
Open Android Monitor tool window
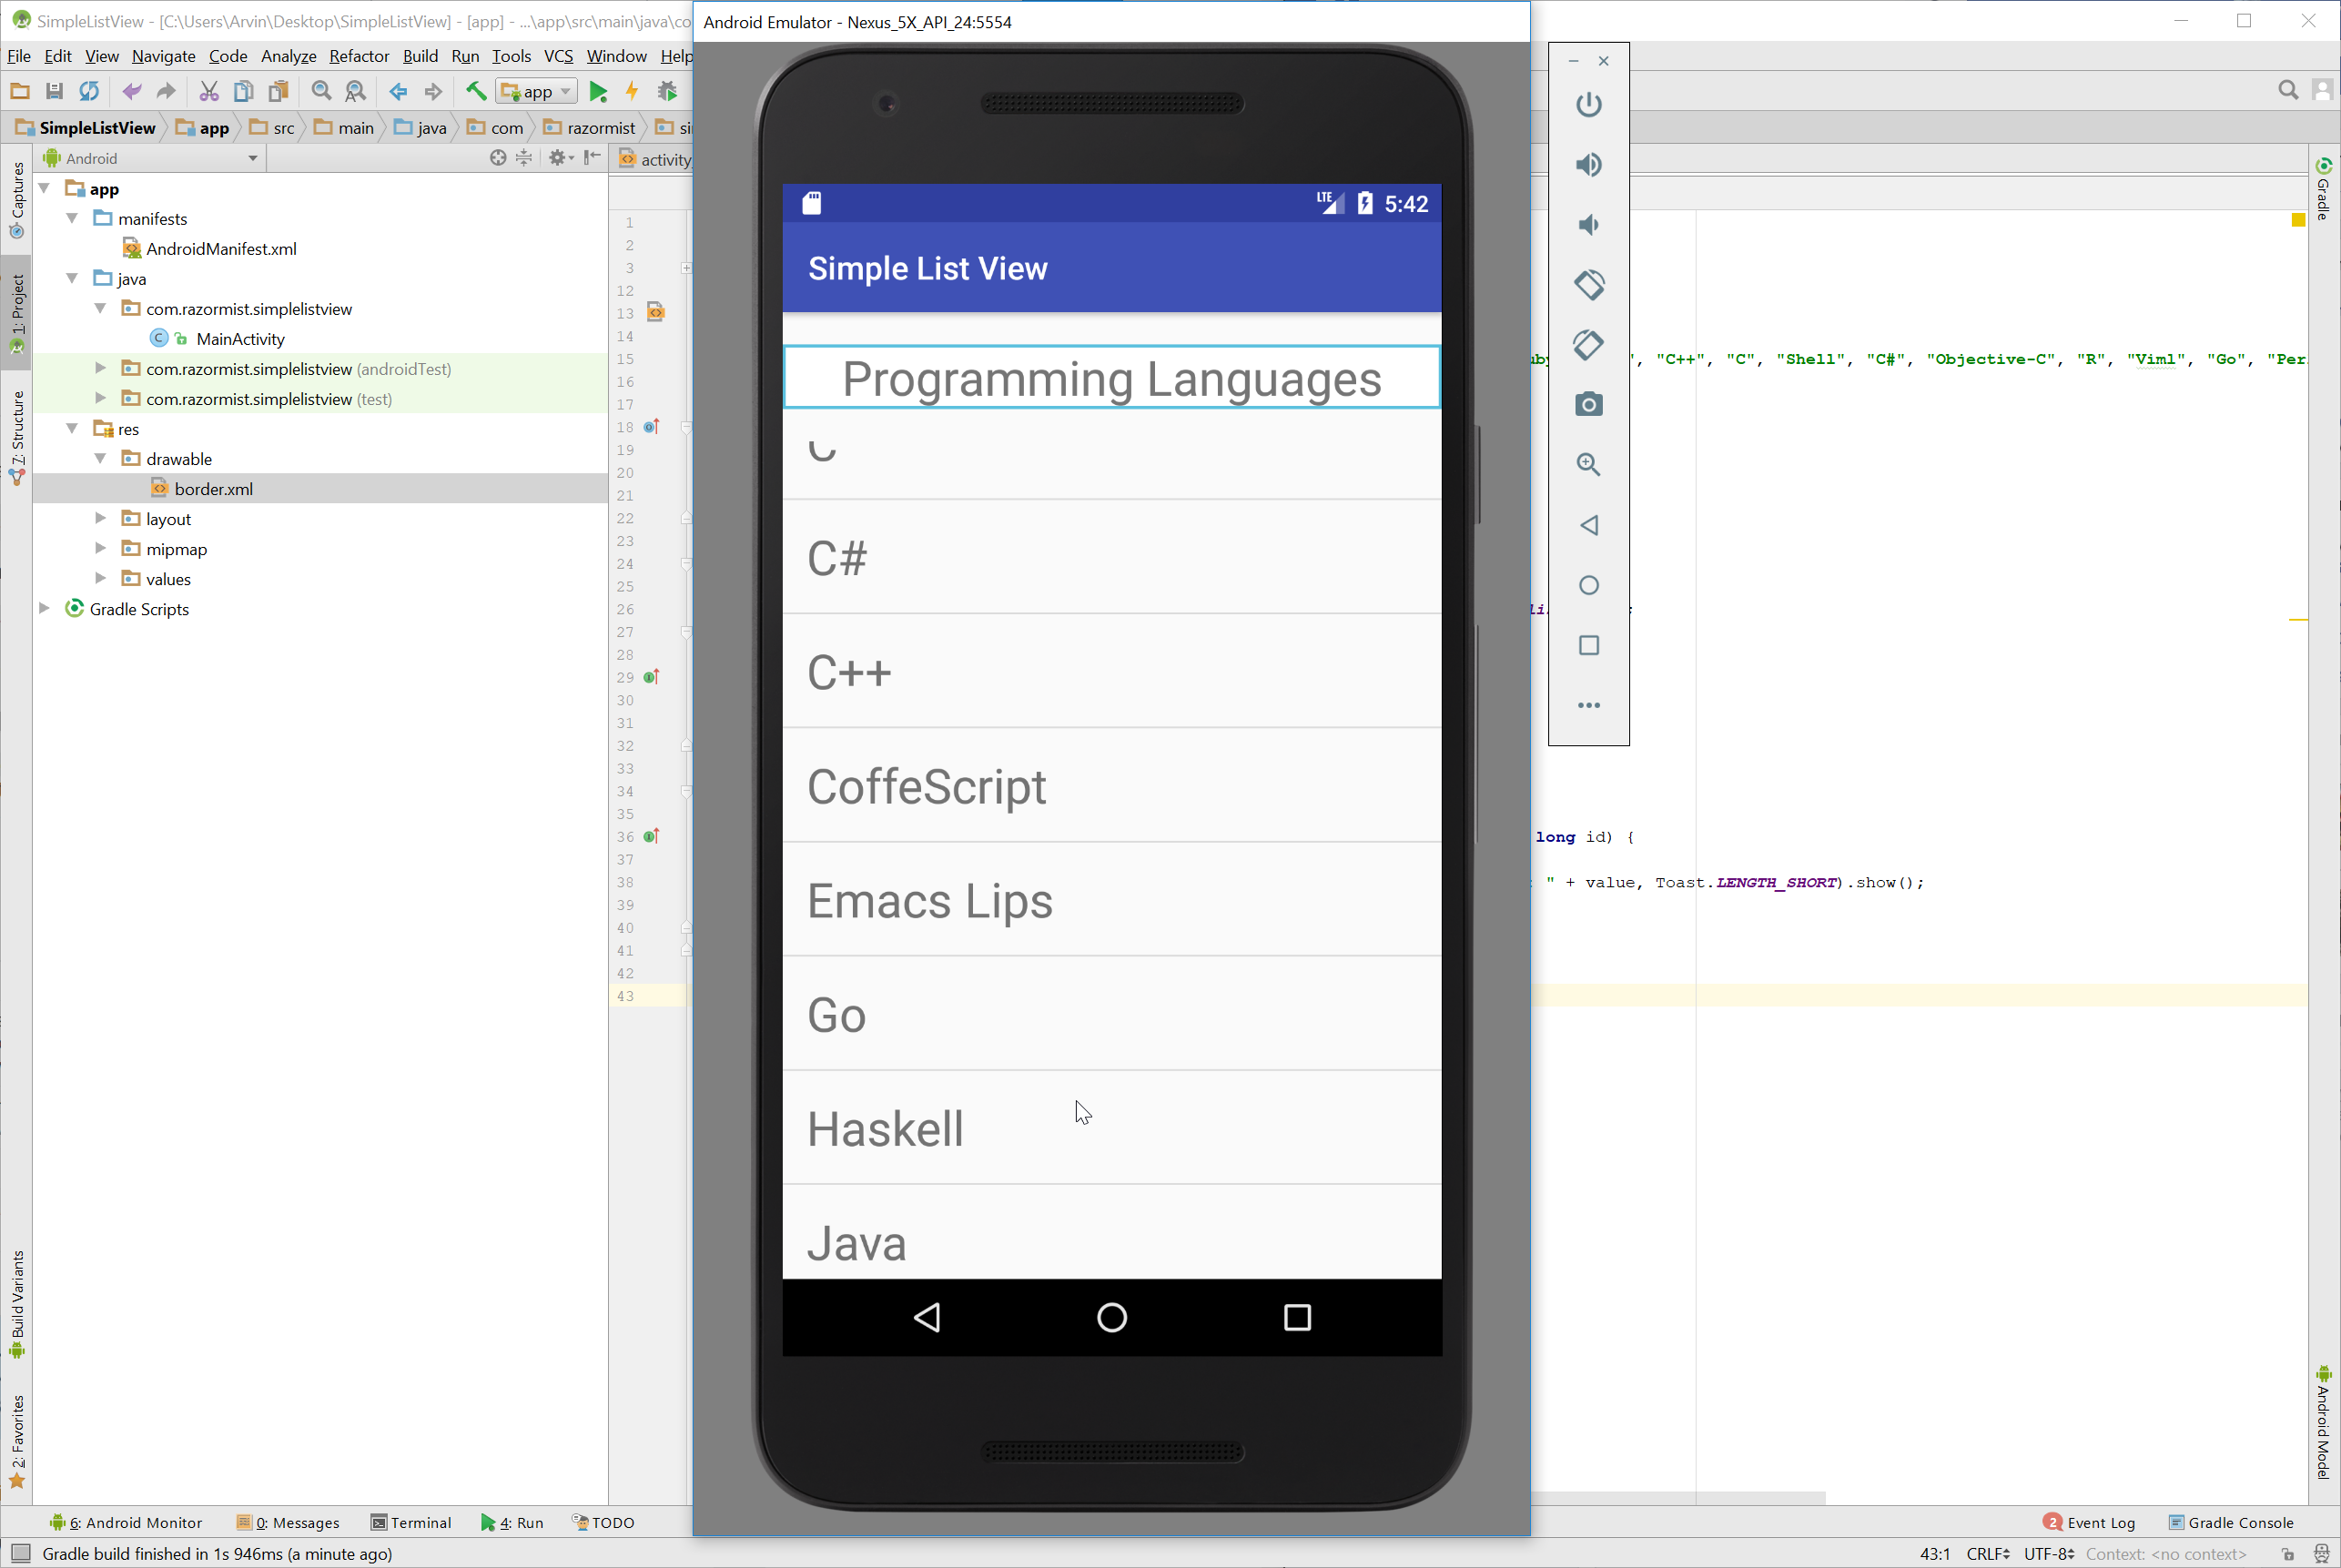point(126,1522)
